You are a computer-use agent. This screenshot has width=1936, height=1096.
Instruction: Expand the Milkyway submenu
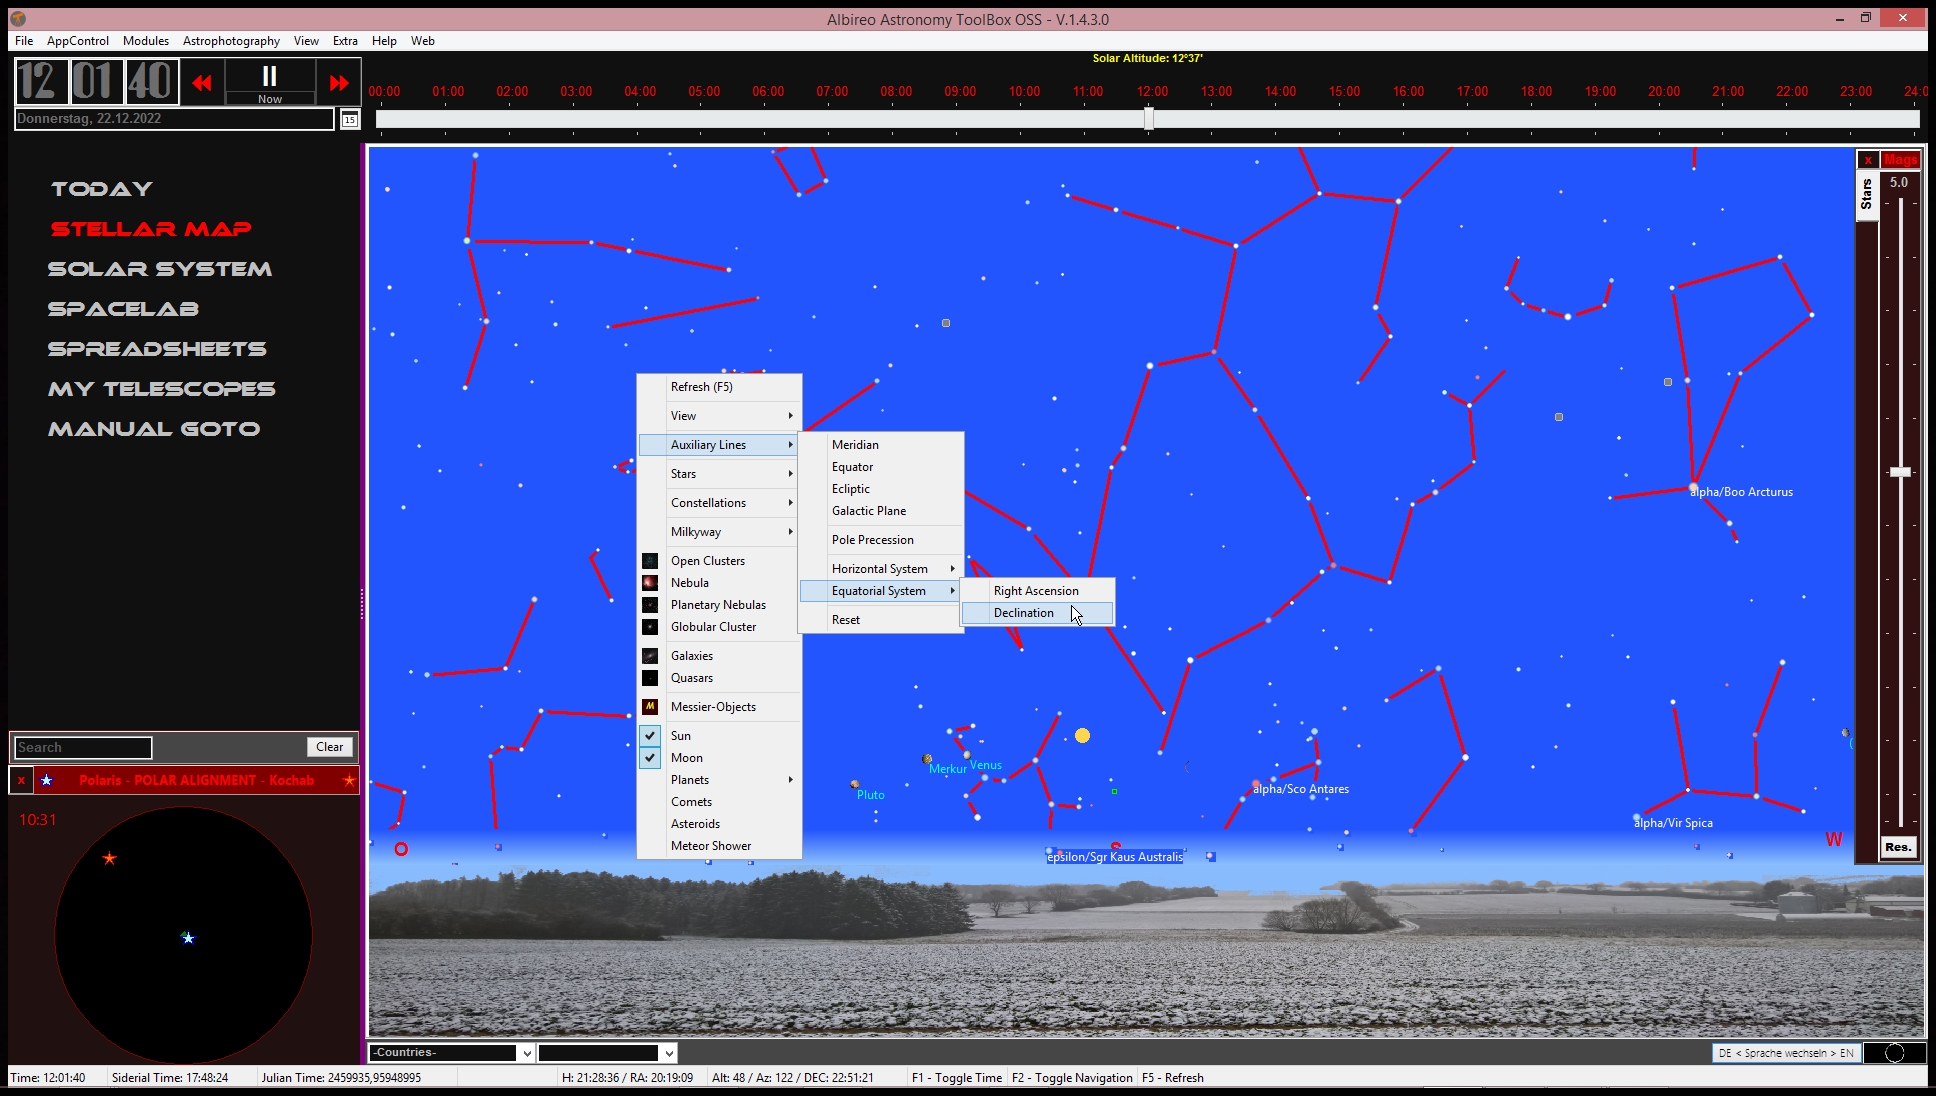720,532
